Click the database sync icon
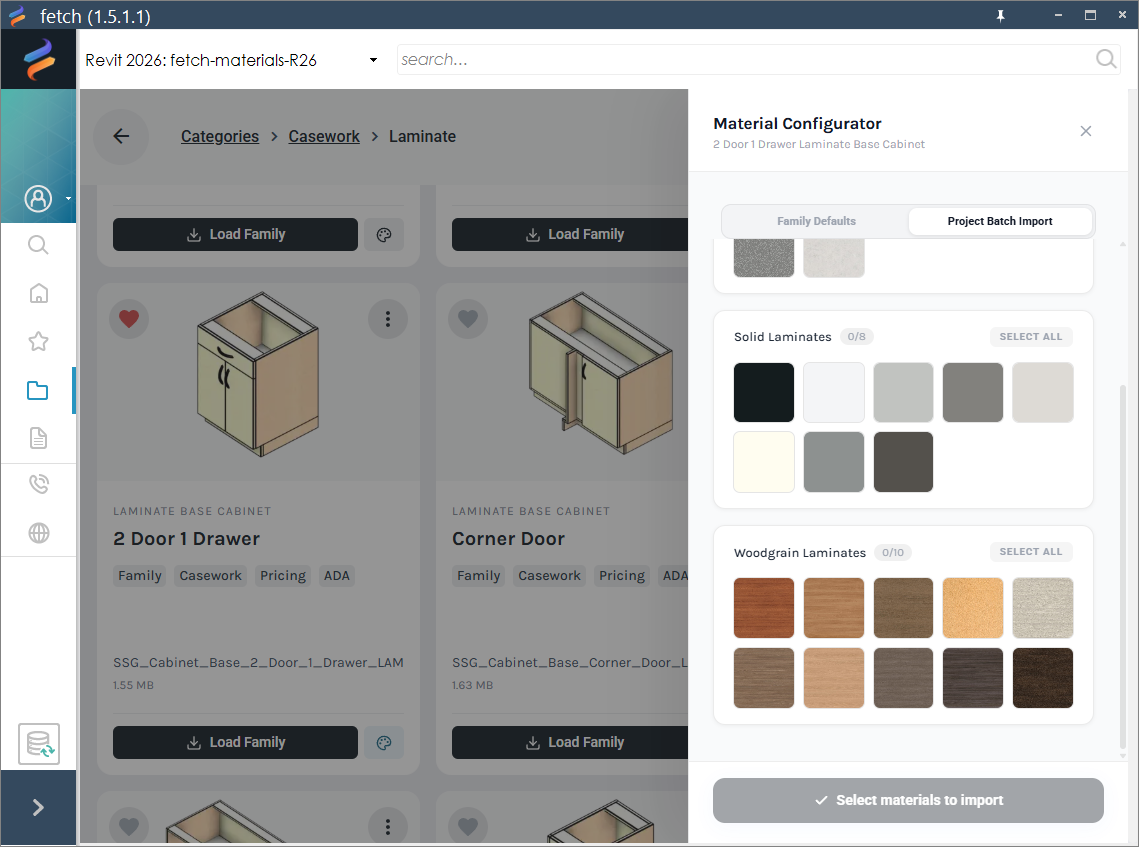1139x847 pixels. click(x=39, y=744)
